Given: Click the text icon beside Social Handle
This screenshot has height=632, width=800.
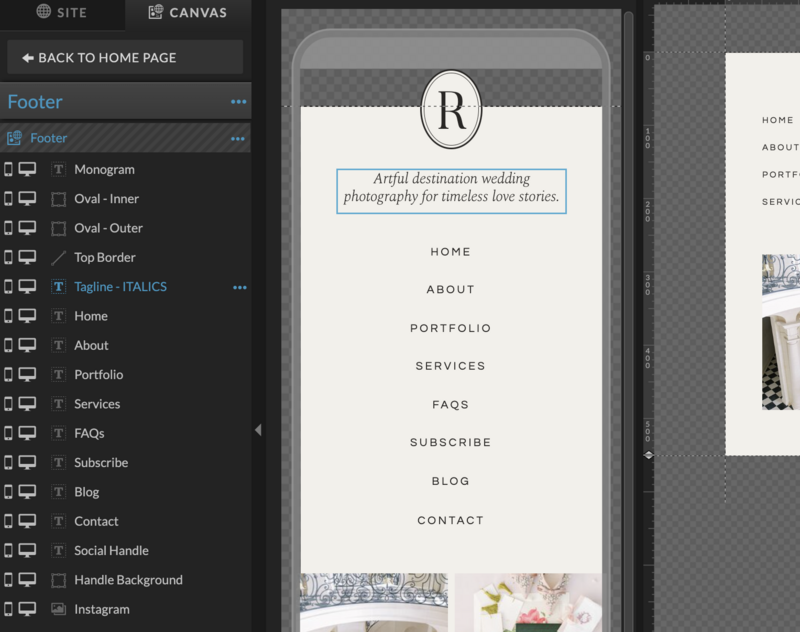Looking at the screenshot, I should 58,551.
